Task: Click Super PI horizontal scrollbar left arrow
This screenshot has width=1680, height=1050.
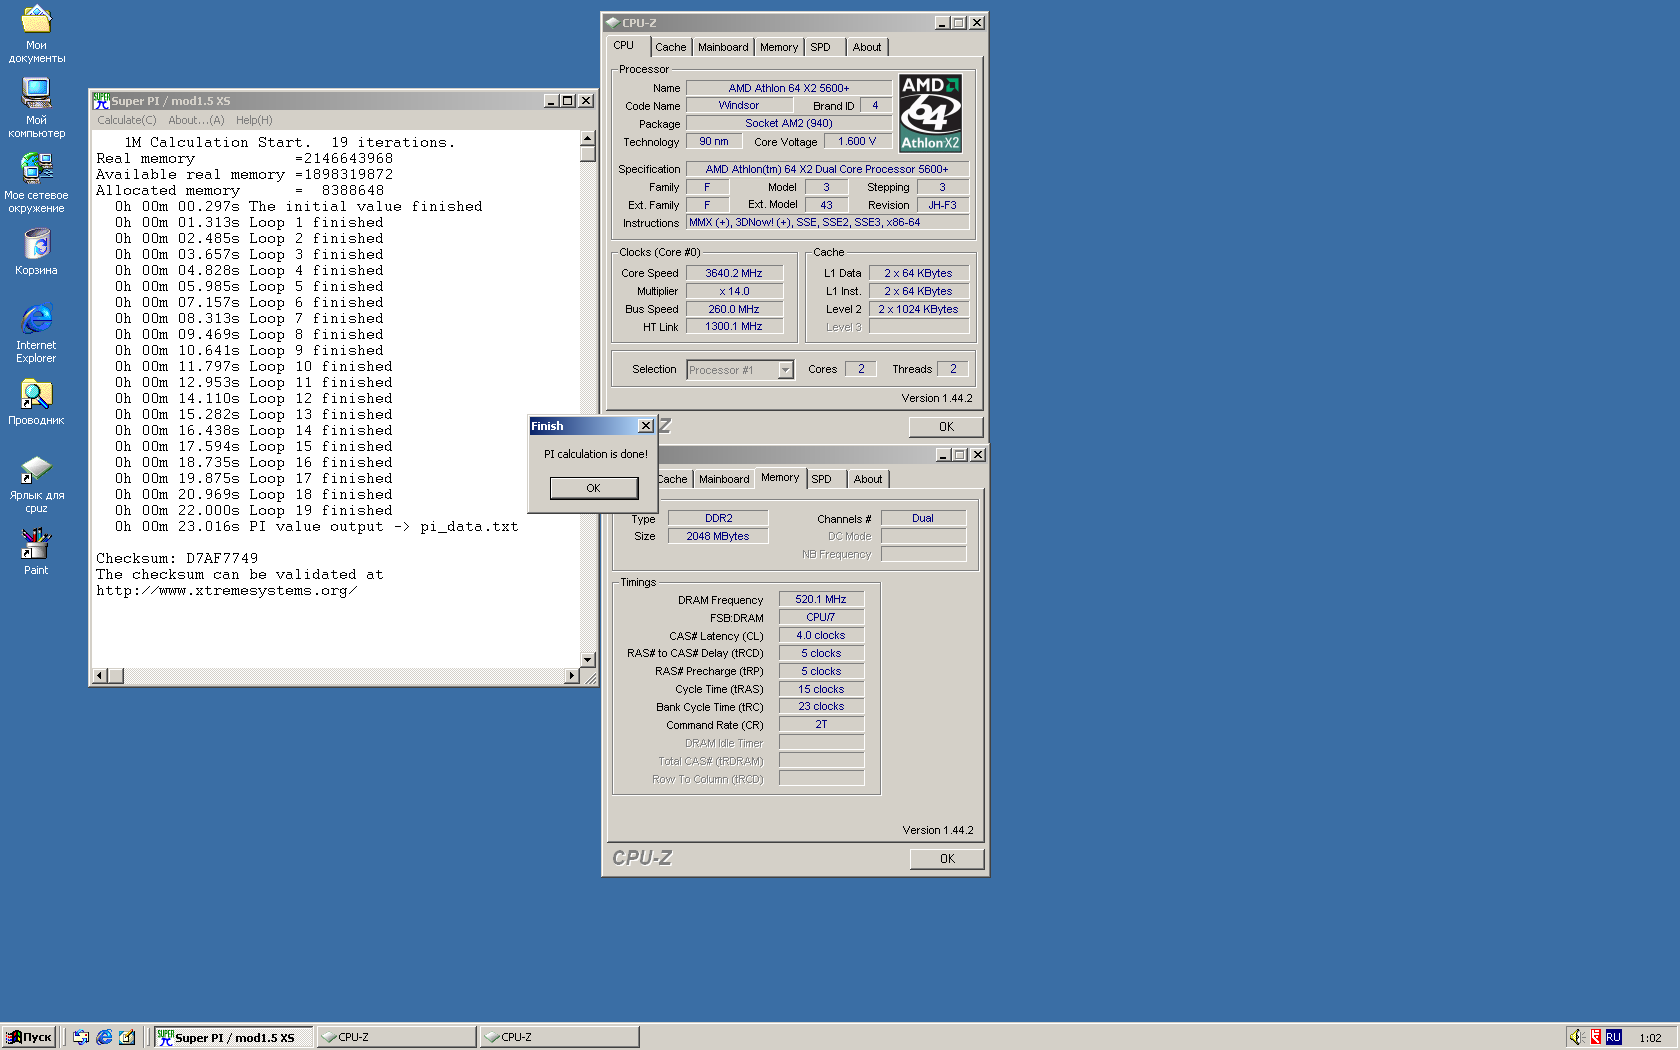Action: pos(99,676)
